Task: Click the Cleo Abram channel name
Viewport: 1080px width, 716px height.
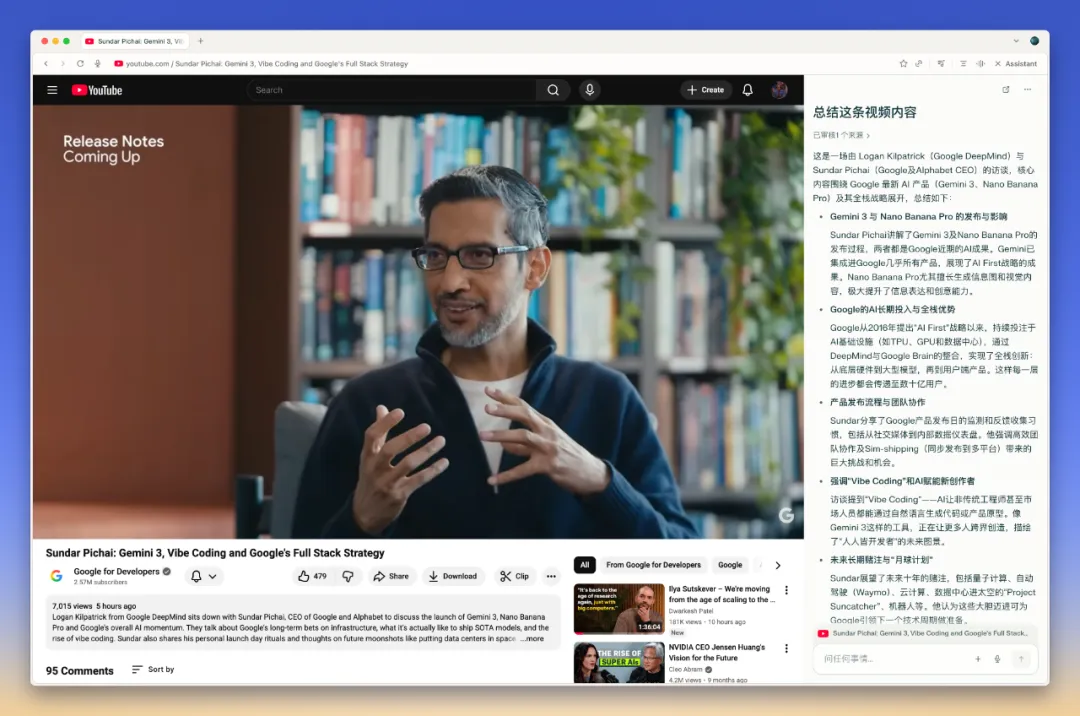Action: tap(685, 669)
